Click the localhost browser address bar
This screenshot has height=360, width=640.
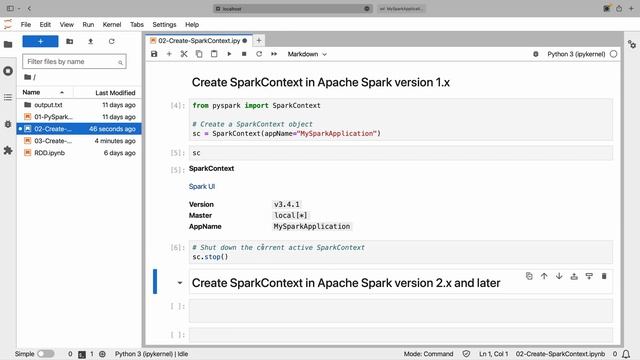[293, 9]
